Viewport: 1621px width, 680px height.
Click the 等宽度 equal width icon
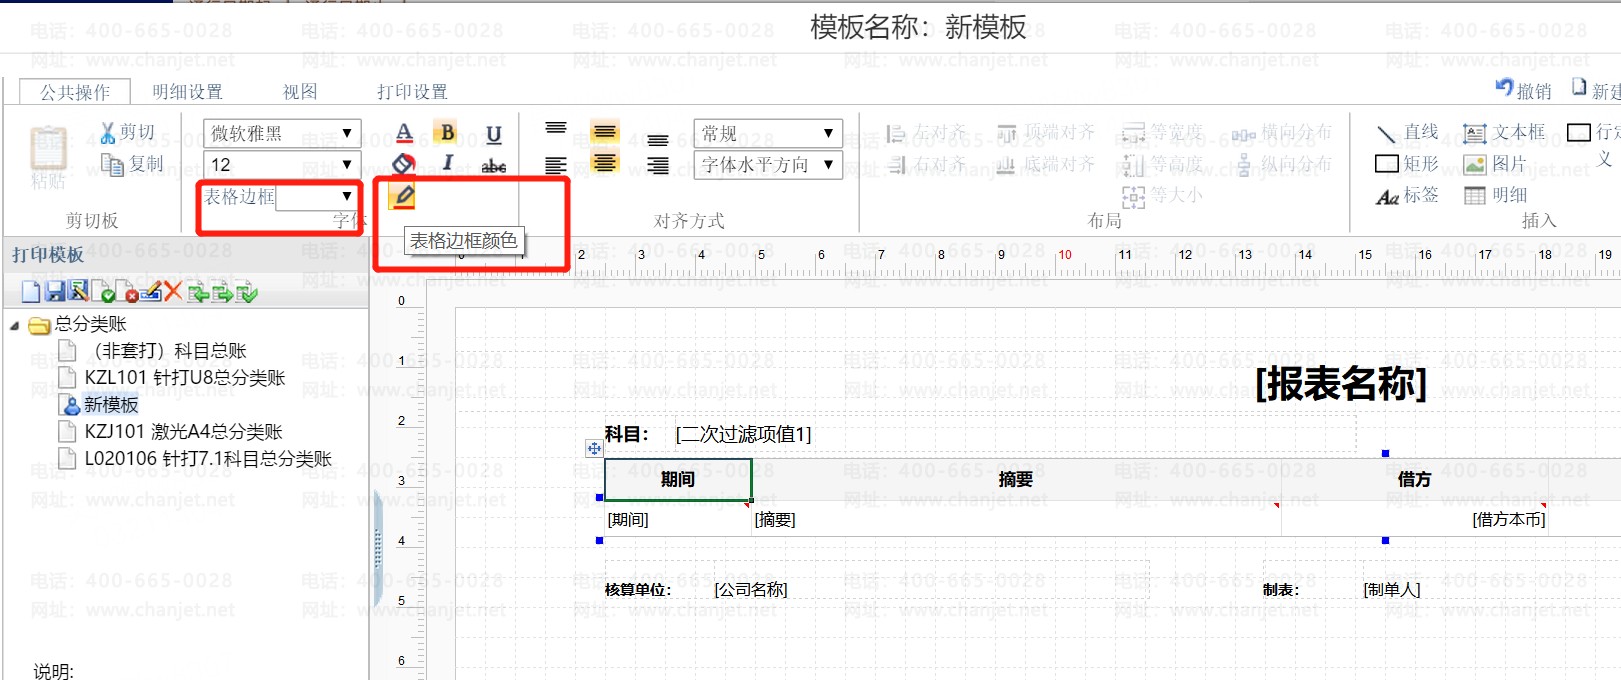(1133, 133)
